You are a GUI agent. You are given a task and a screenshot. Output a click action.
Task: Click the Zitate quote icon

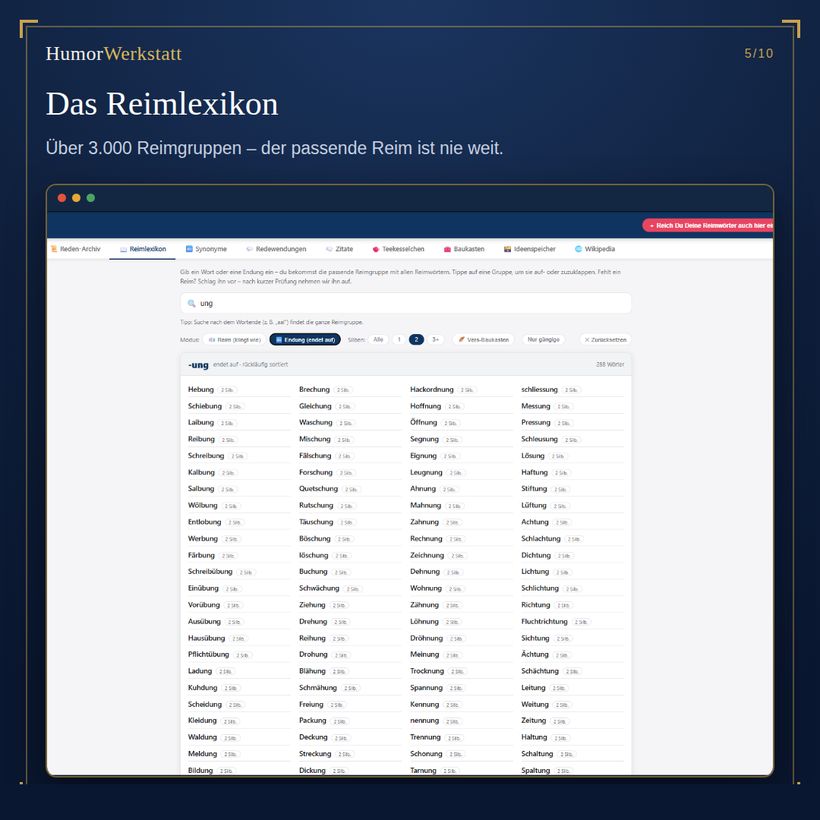pos(329,249)
